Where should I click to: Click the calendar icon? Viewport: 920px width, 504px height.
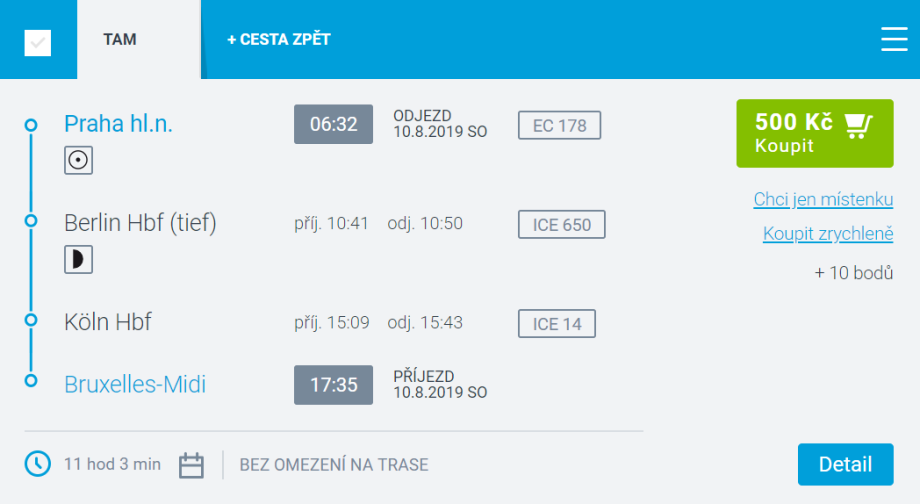[x=191, y=465]
